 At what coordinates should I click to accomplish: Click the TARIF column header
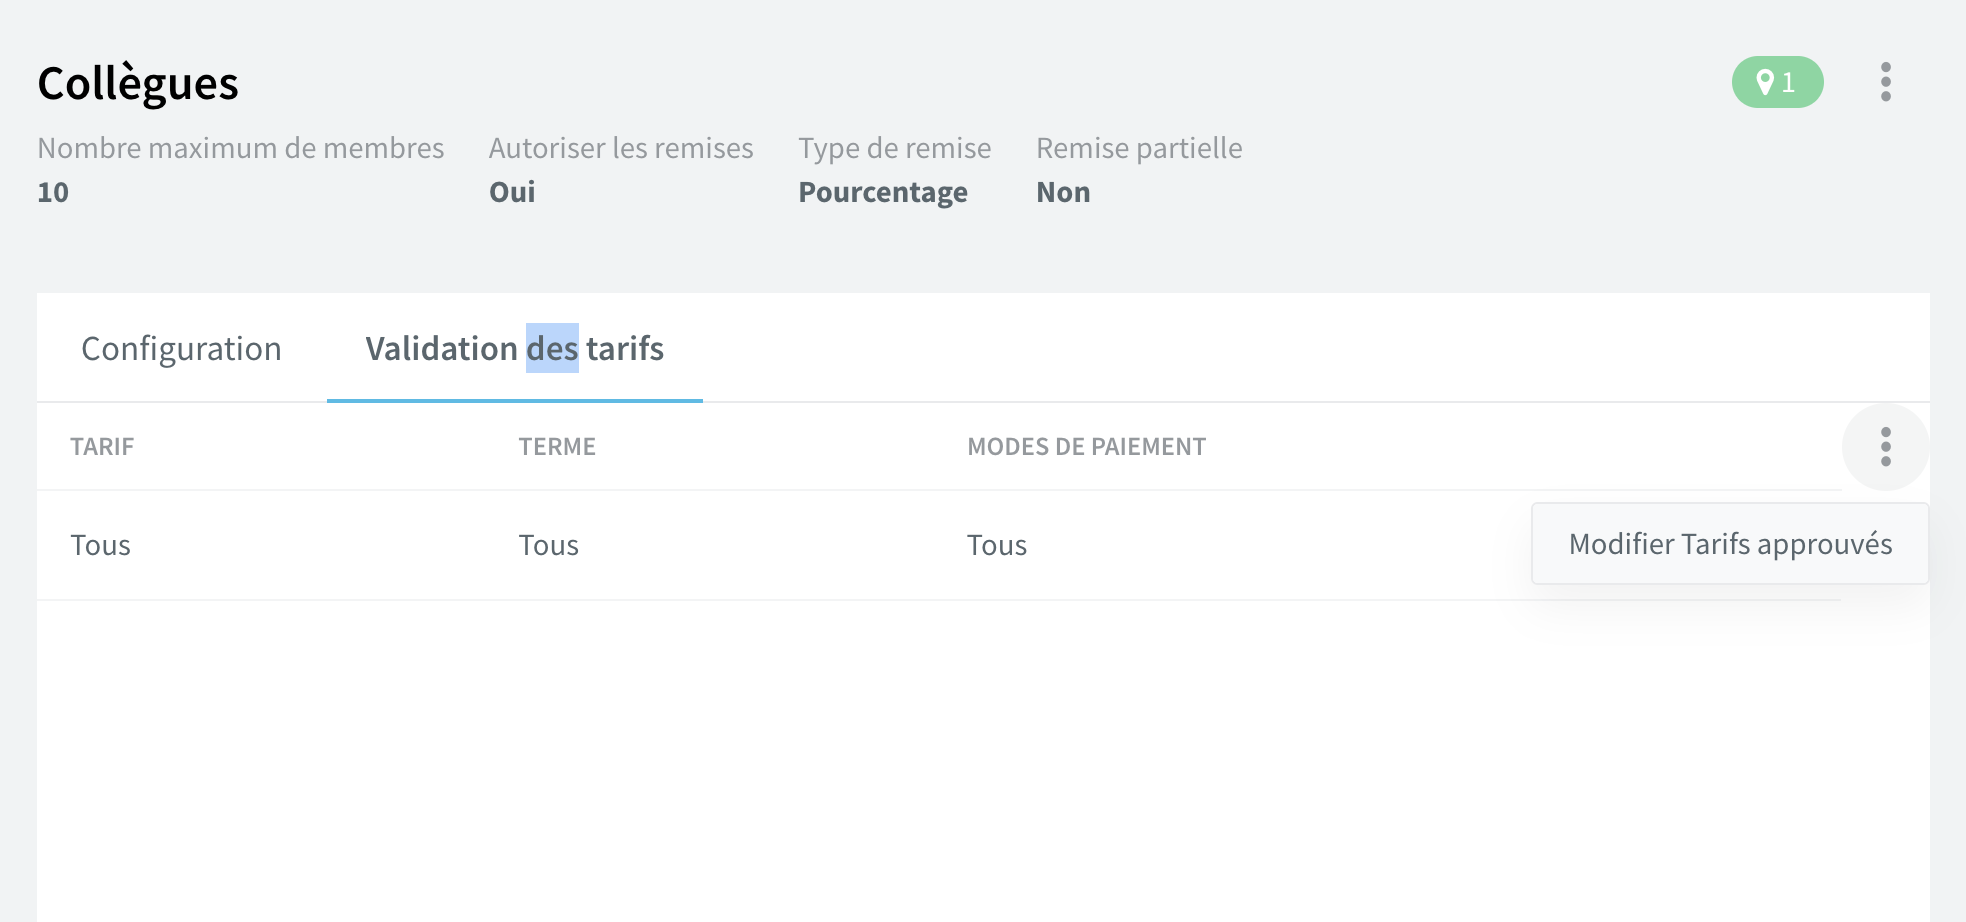coord(102,447)
